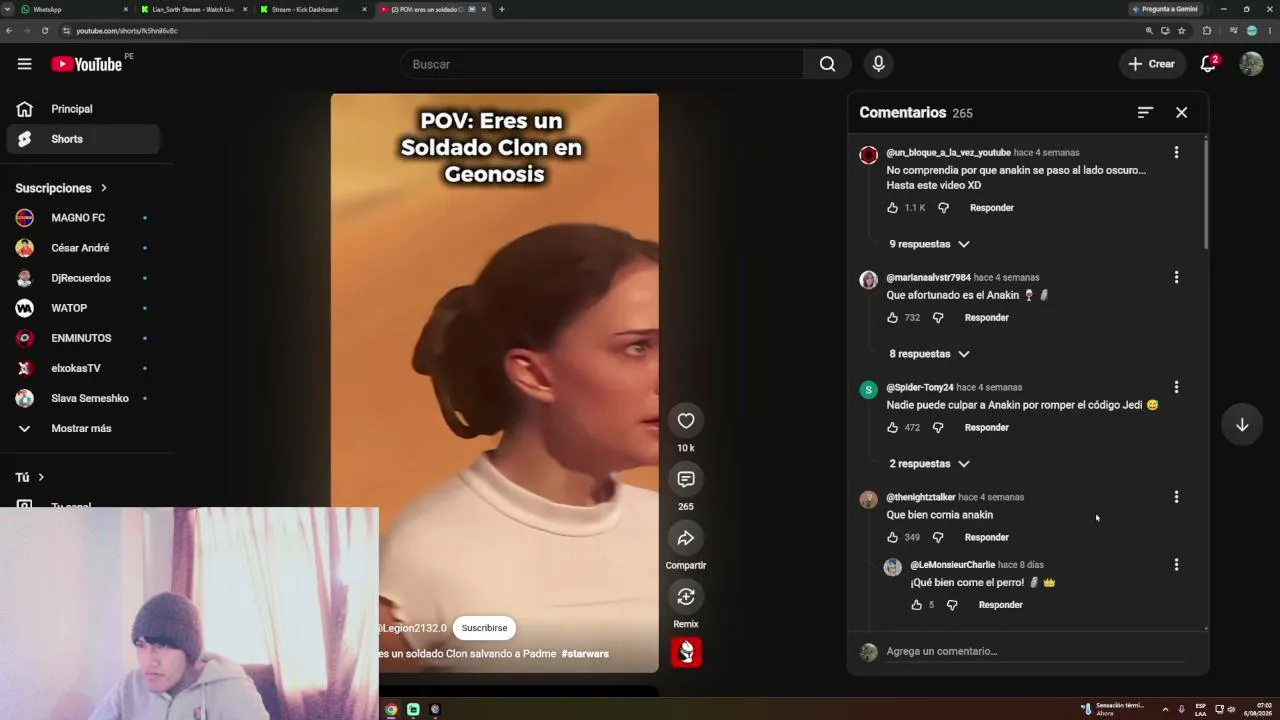
Task: Open the notifications bell
Action: pos(1208,64)
